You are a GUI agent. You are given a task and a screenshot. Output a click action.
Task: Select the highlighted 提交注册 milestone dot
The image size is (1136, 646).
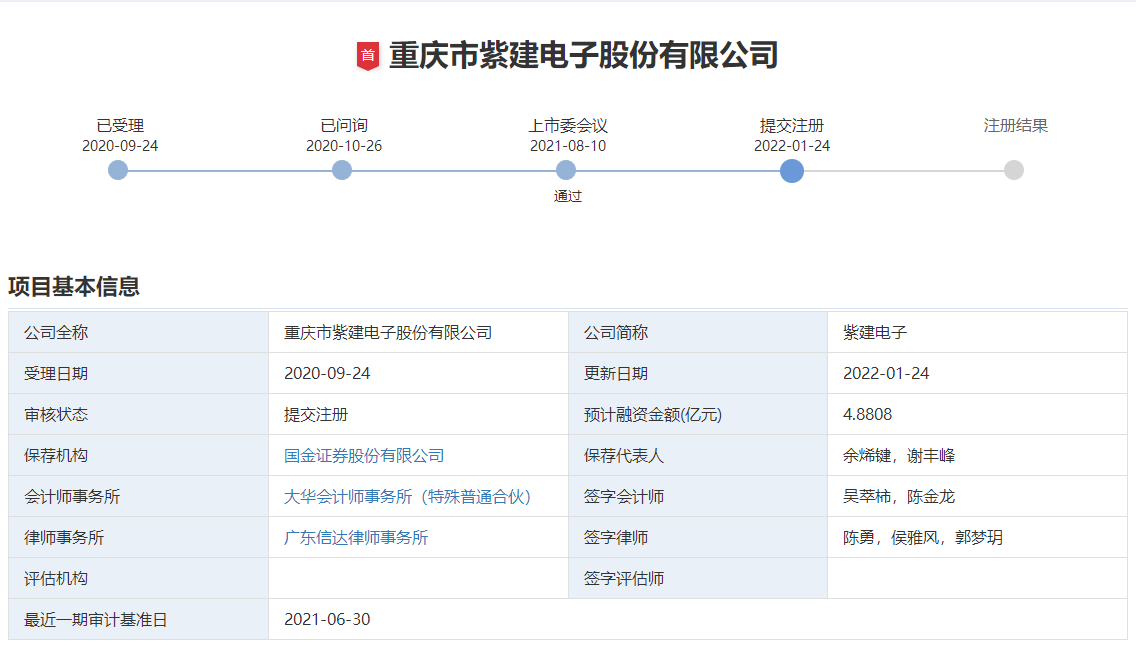(791, 171)
